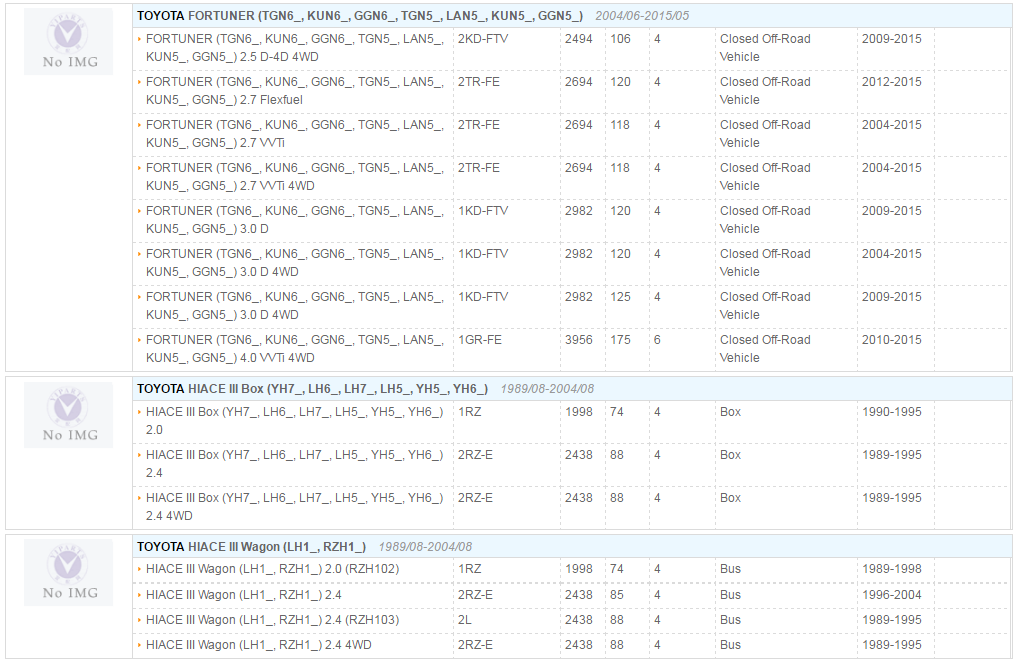Click displacement 1998 in HIACE Box row

pos(578,412)
